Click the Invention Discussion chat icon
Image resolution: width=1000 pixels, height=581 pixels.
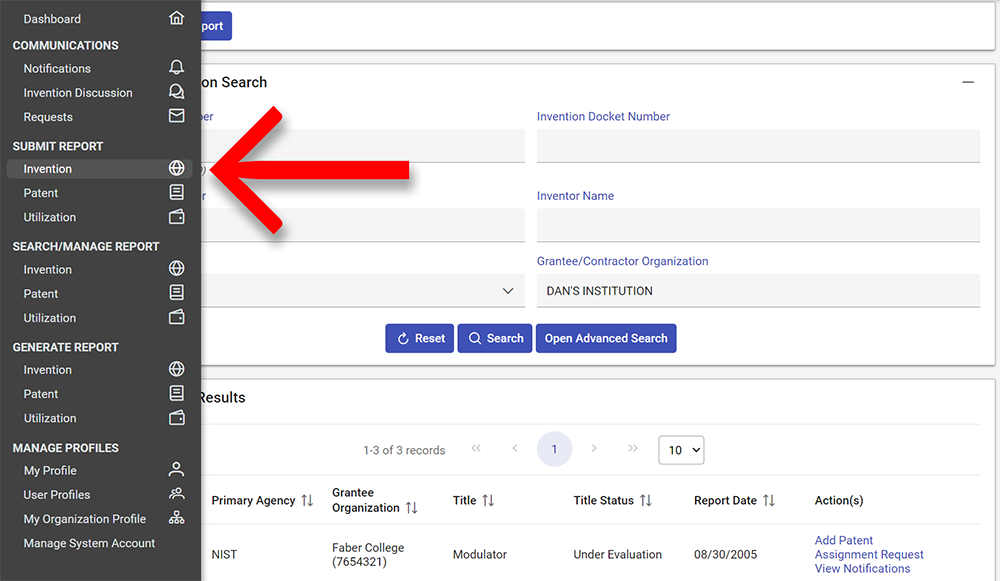(177, 92)
